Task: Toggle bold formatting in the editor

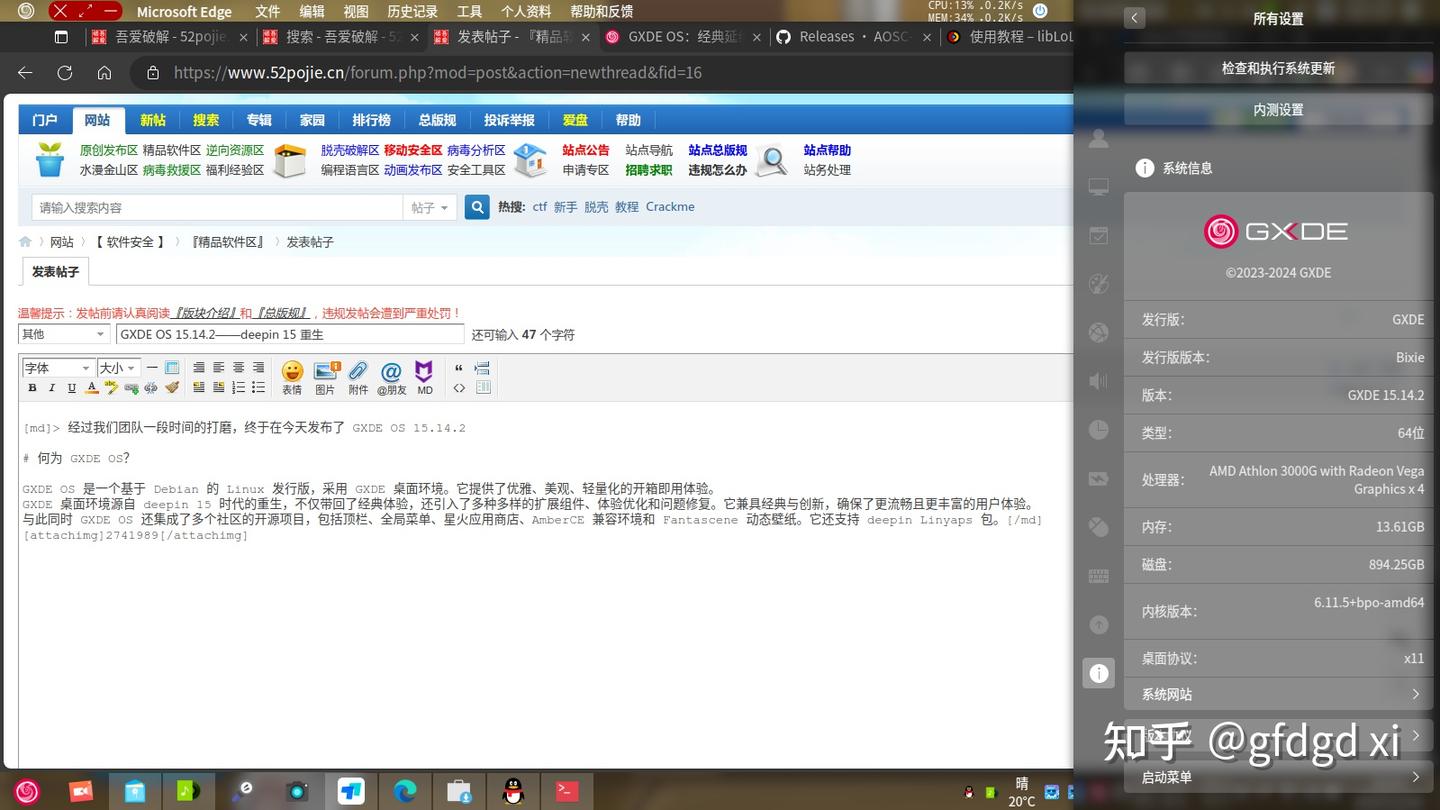Action: (32, 388)
